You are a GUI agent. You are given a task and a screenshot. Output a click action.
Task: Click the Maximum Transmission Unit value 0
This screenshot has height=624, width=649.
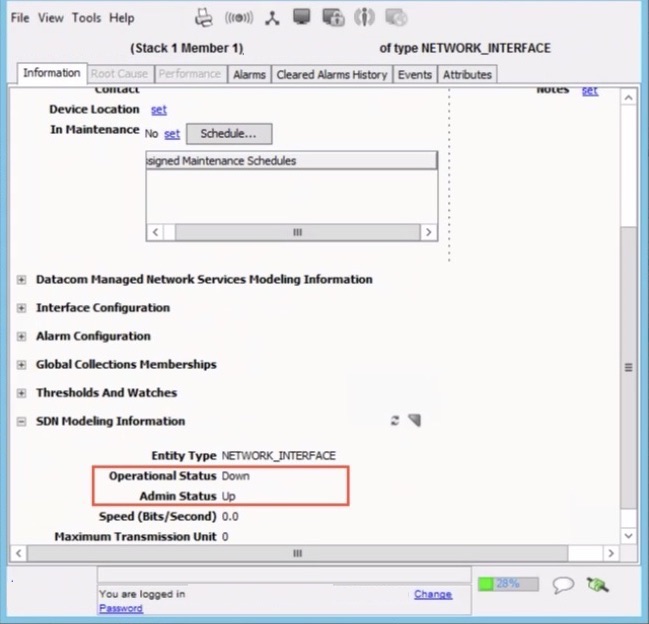225,537
